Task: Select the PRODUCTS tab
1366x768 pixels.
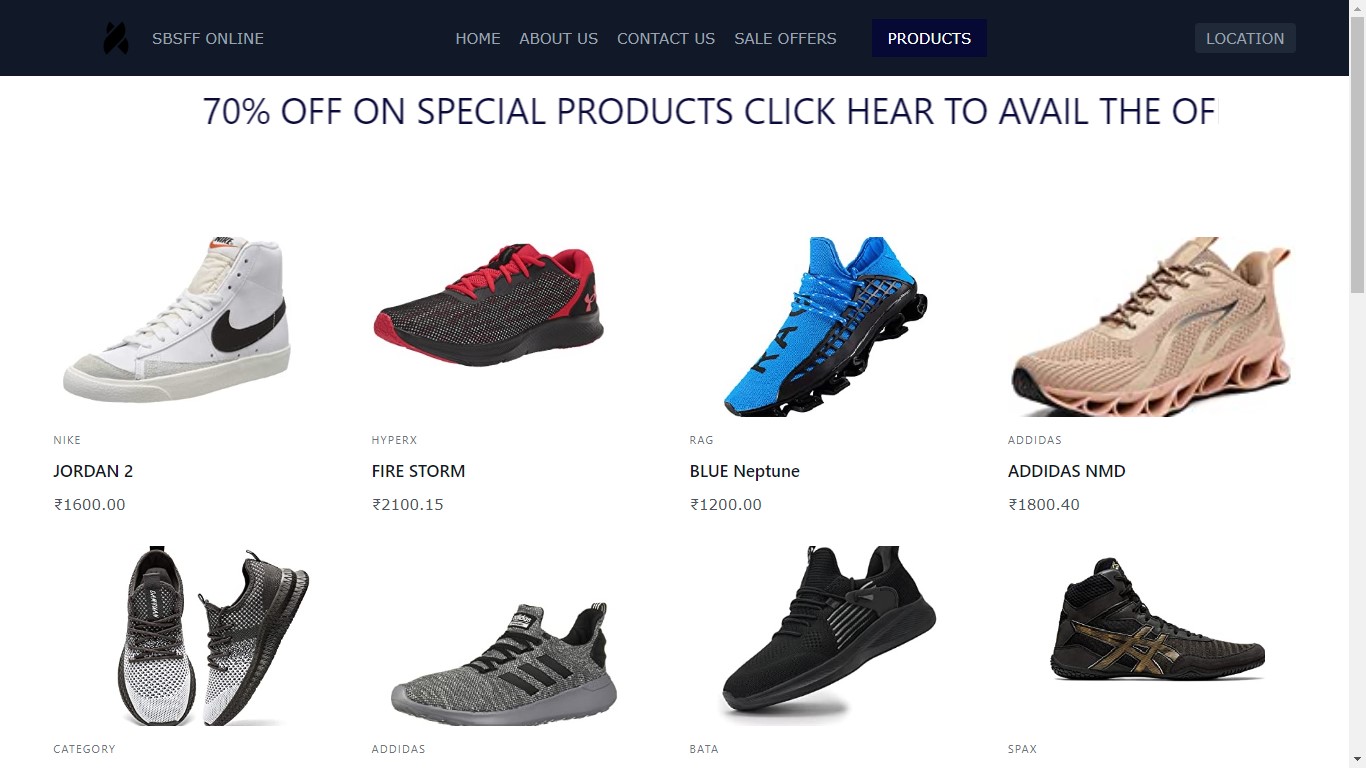Action: click(929, 38)
